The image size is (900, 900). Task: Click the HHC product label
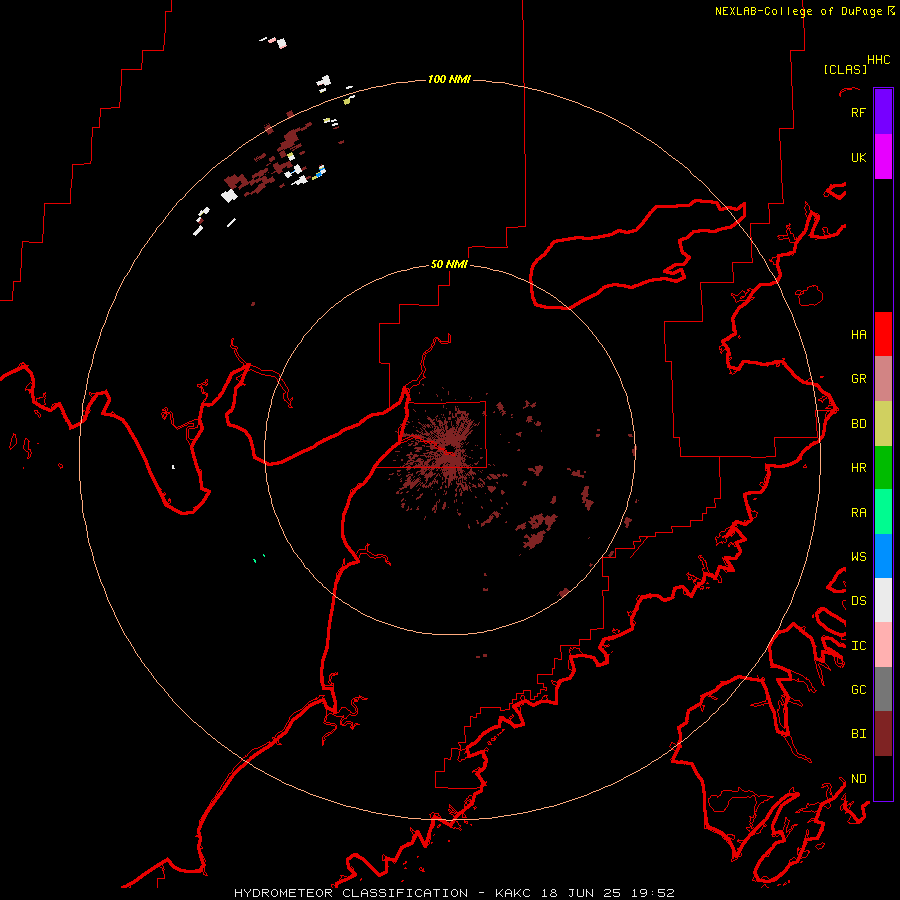(879, 60)
